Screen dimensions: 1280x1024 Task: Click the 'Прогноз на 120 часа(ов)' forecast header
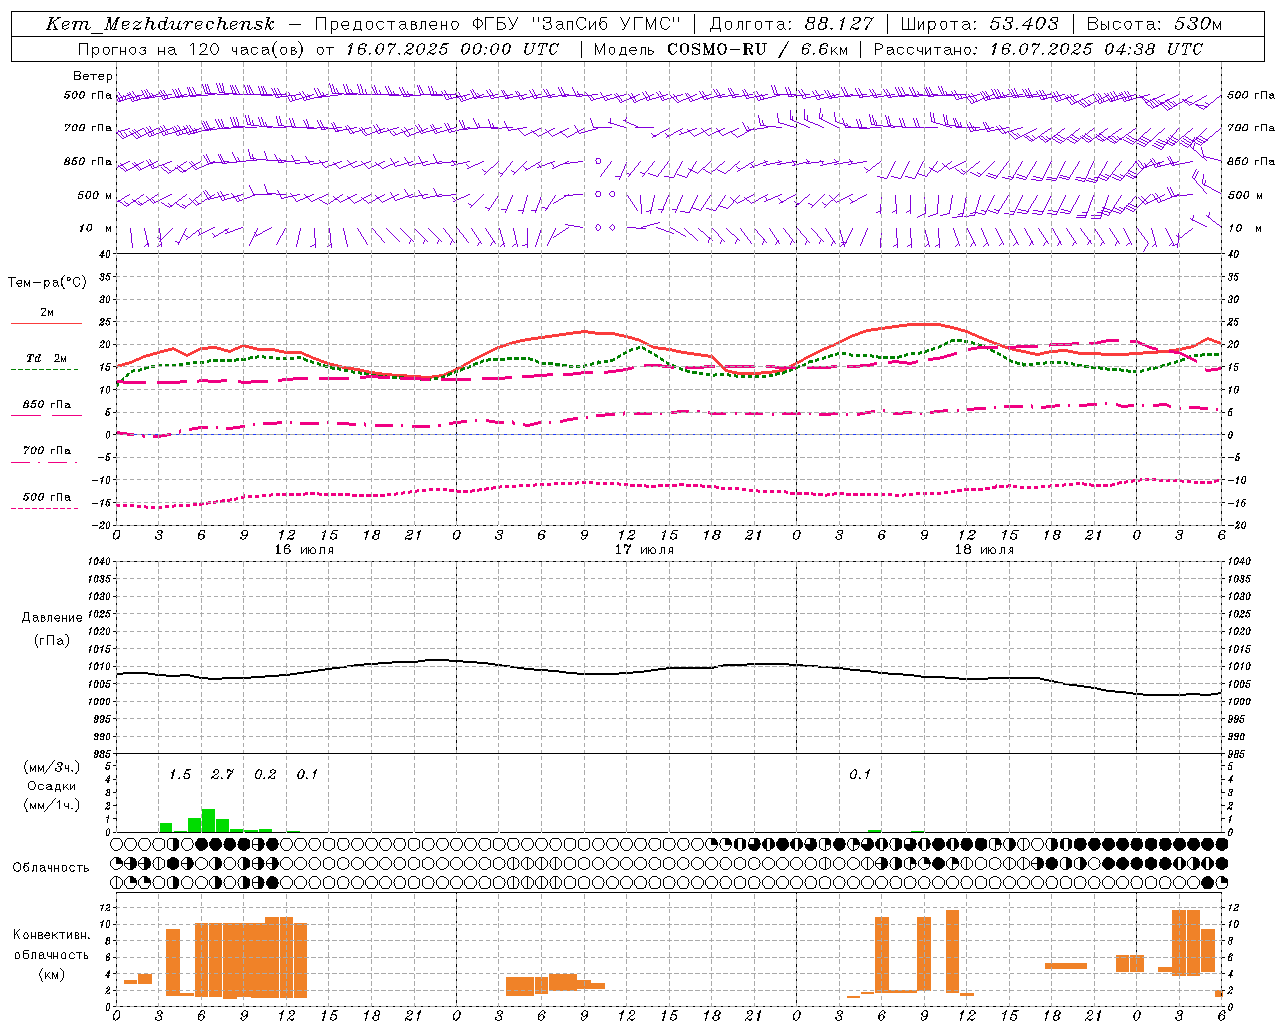(192, 49)
